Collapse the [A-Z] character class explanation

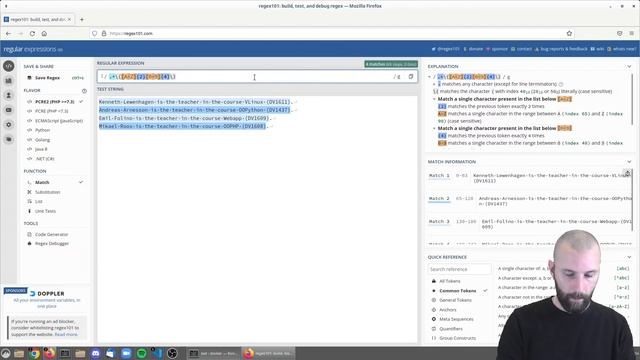434,99
